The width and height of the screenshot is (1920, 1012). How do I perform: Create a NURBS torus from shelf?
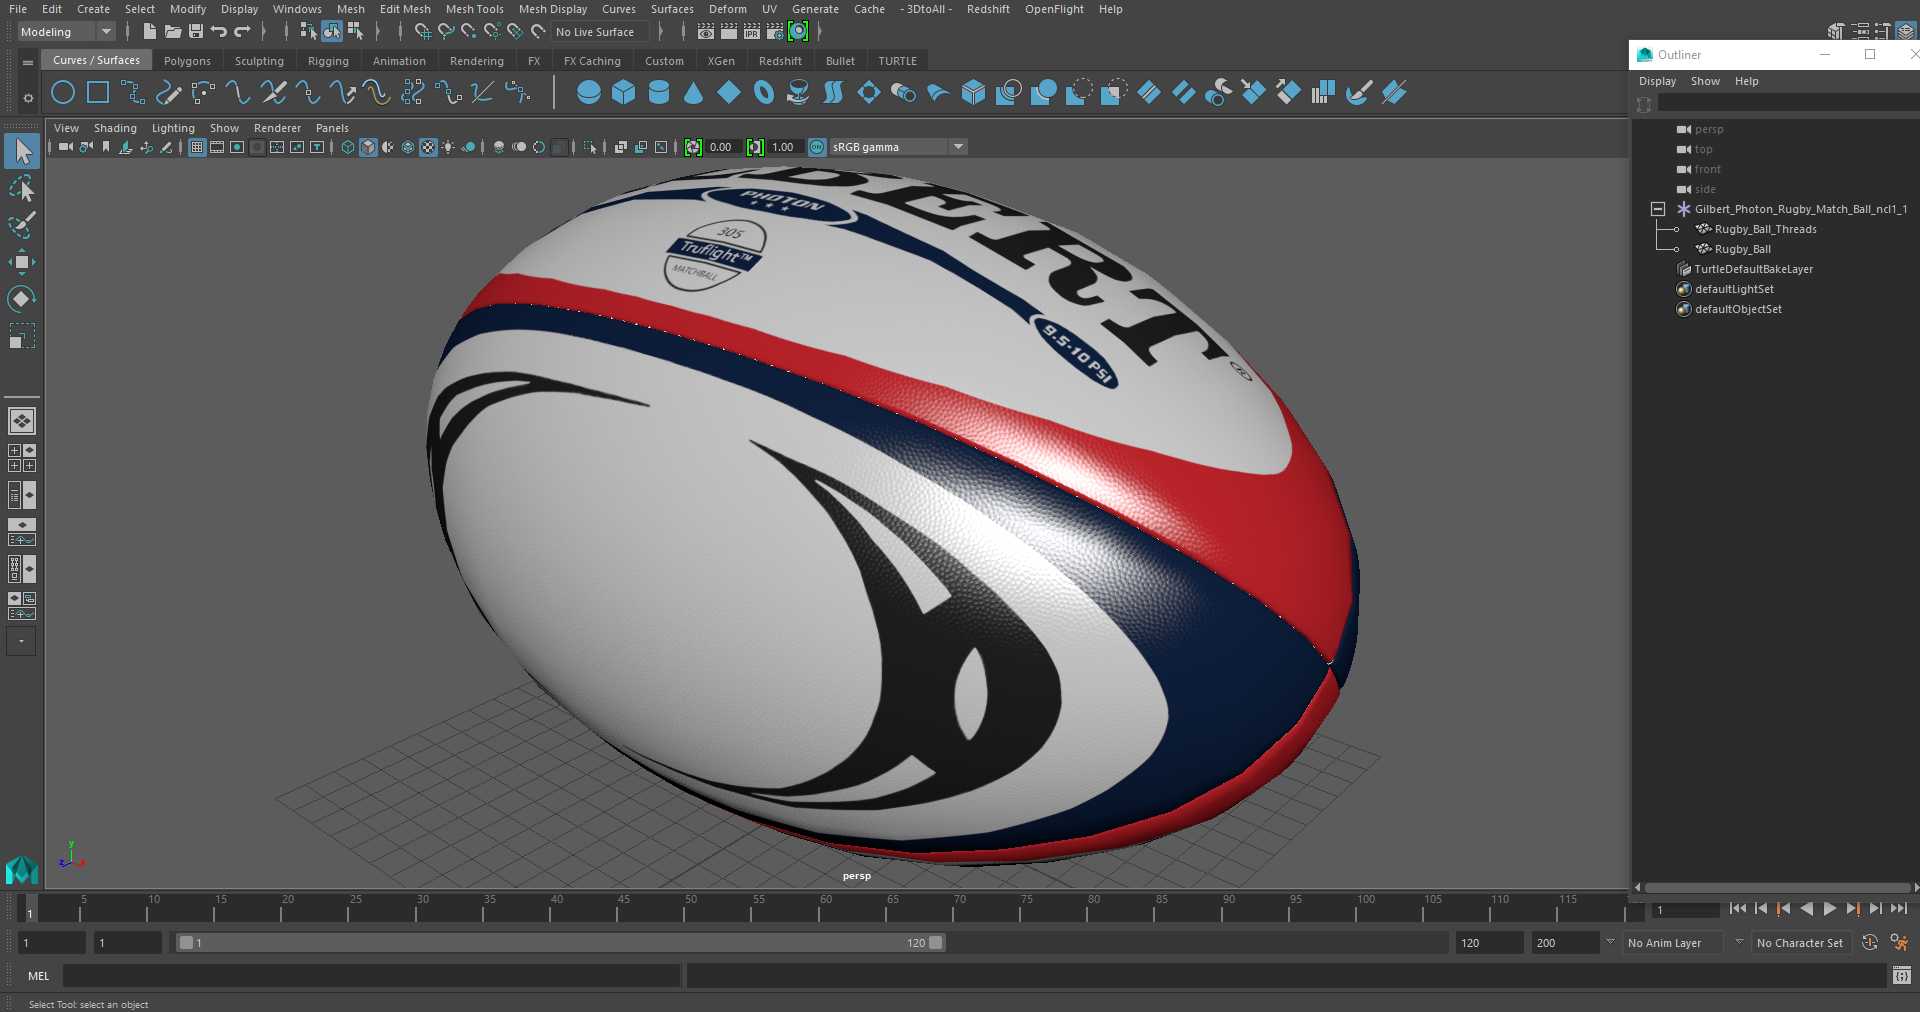pos(764,93)
